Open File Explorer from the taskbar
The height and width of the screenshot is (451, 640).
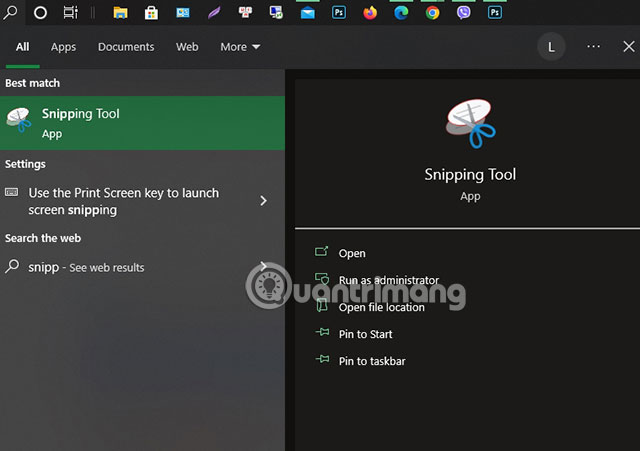tap(120, 13)
